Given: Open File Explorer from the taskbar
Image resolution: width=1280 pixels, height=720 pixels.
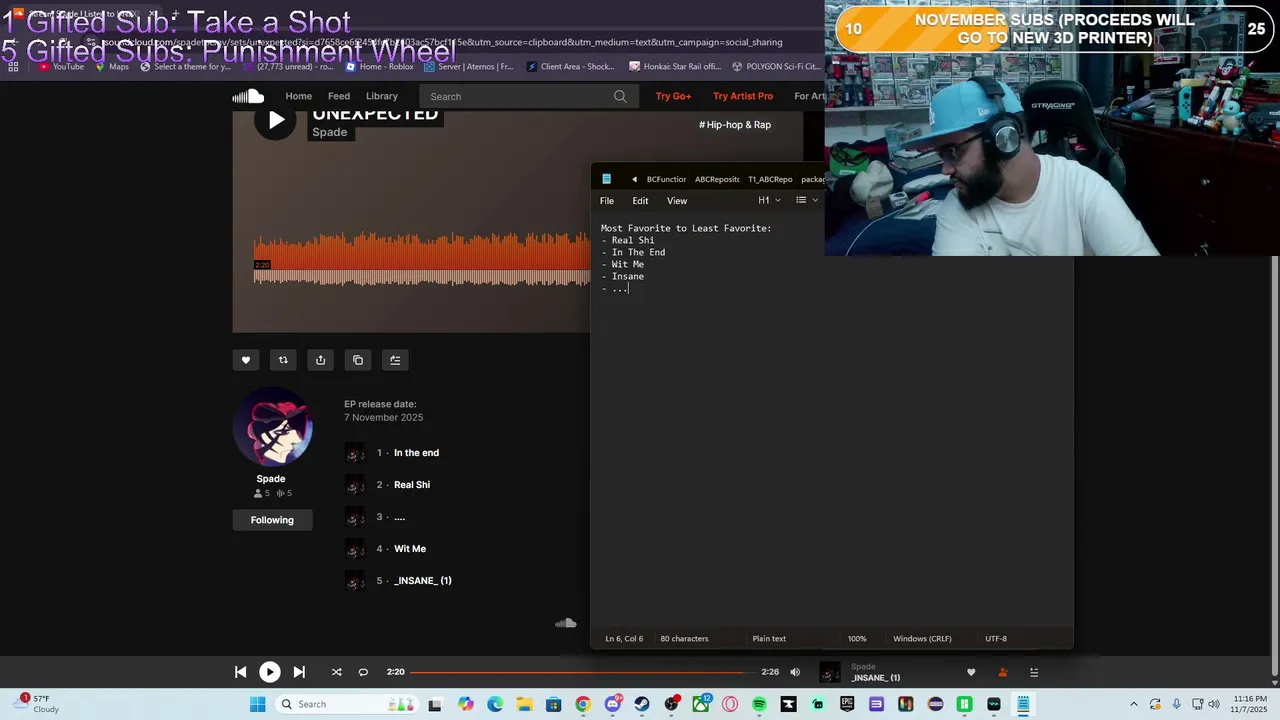Looking at the screenshot, I should pyautogui.click(x=524, y=704).
